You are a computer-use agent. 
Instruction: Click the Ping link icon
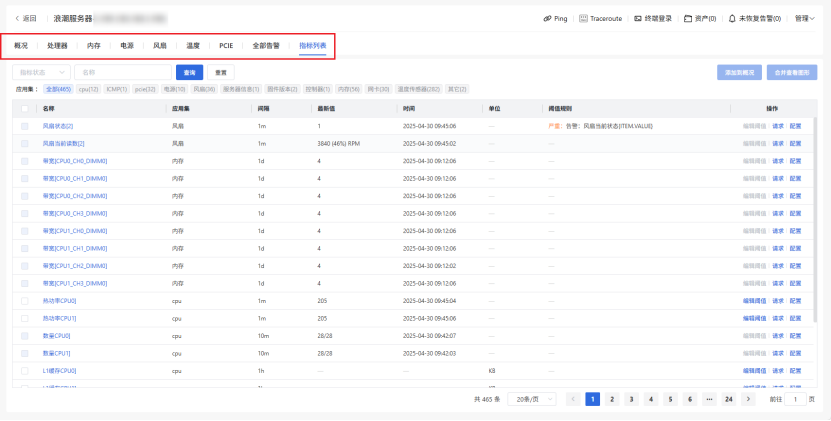(547, 19)
